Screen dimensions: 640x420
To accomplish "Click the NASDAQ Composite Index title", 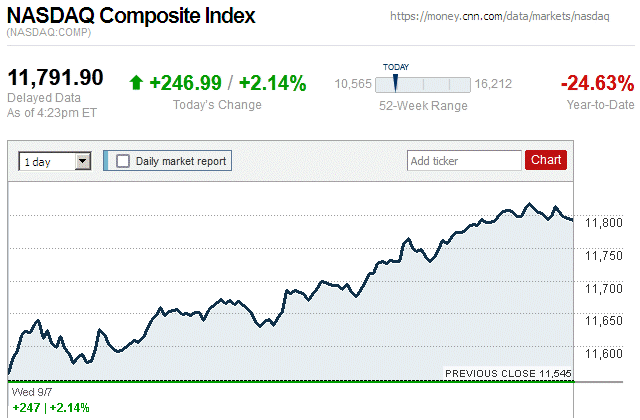I will click(131, 16).
